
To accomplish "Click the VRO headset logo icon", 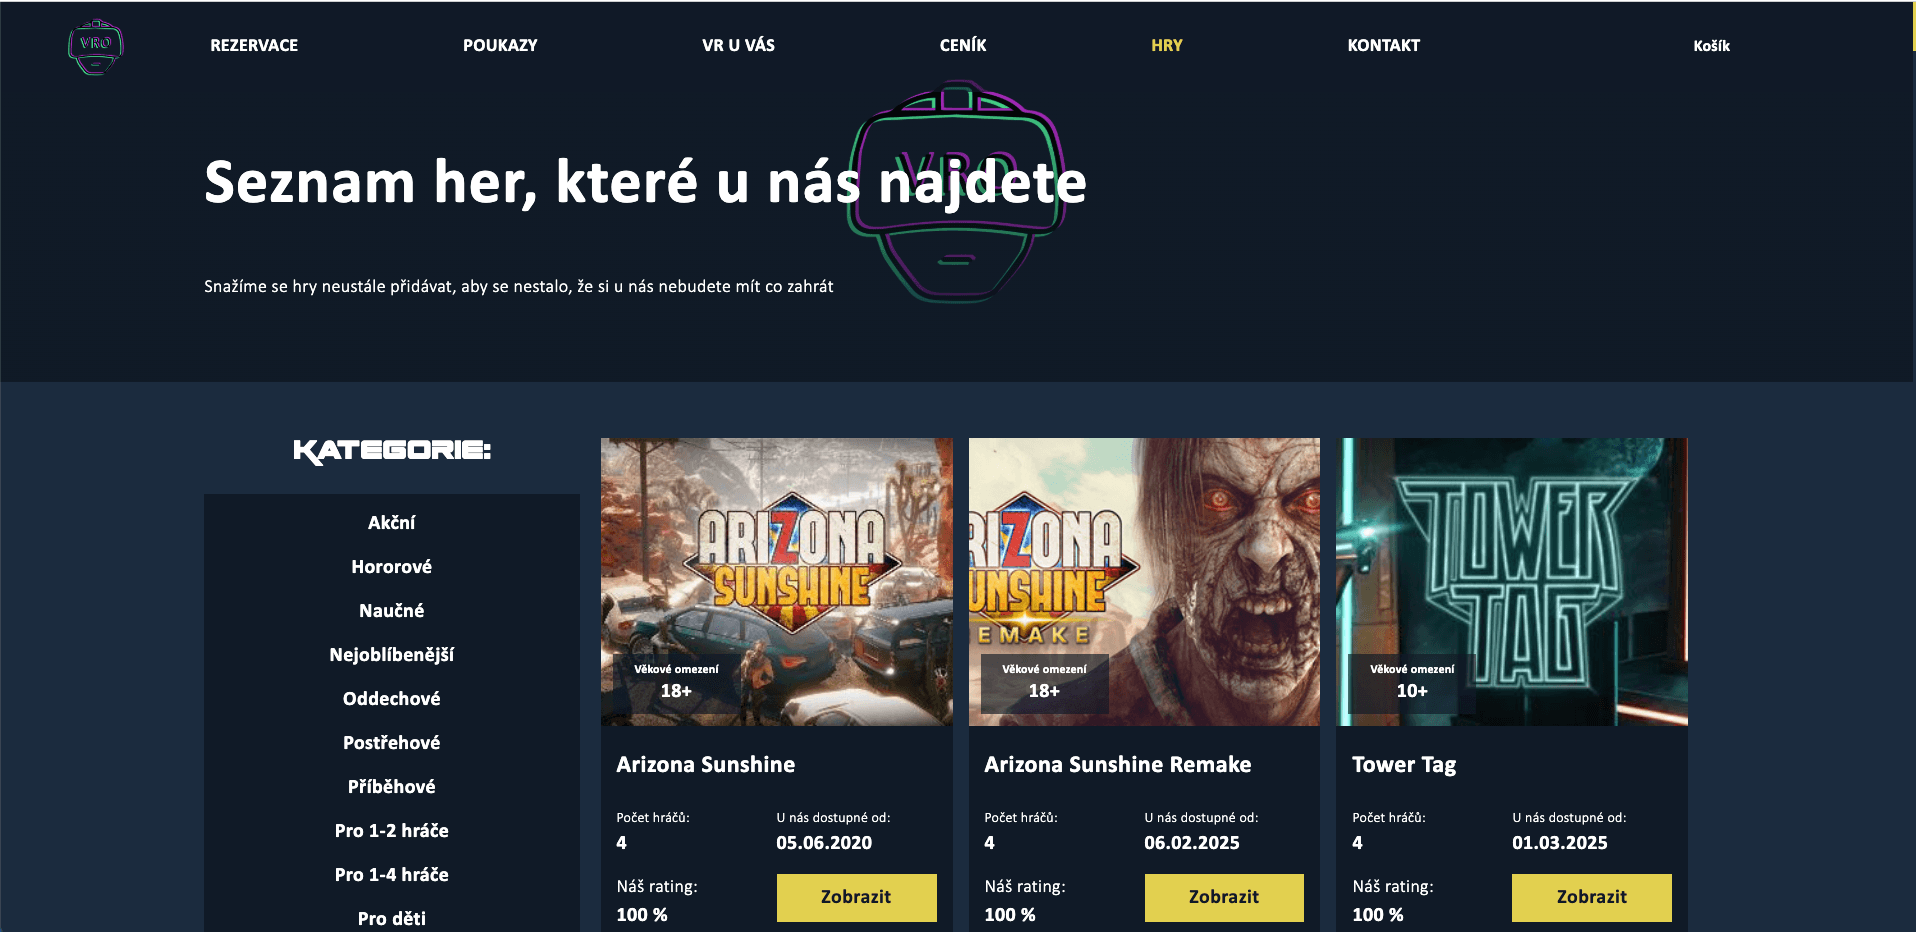I will [95, 46].
